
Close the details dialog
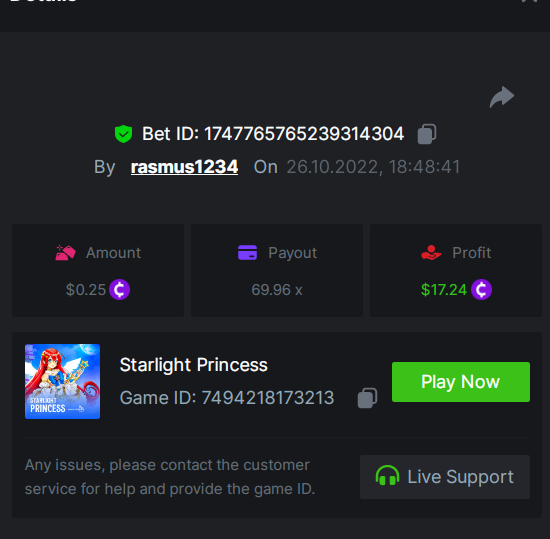pos(529,1)
